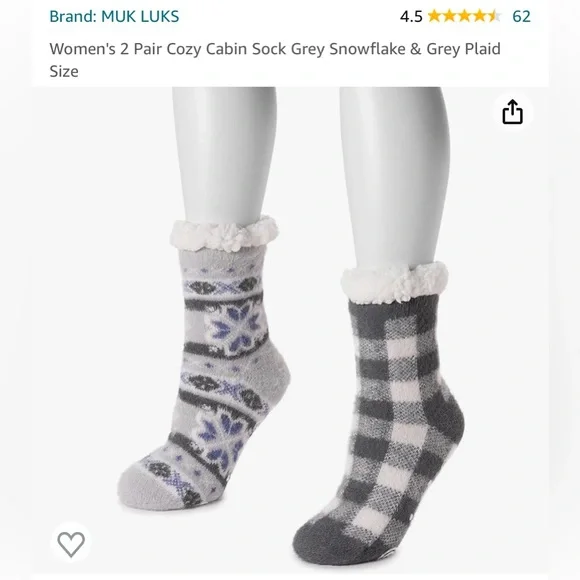Tap the star rating graphic
Viewport: 580px width, 580px height.
pos(465,16)
